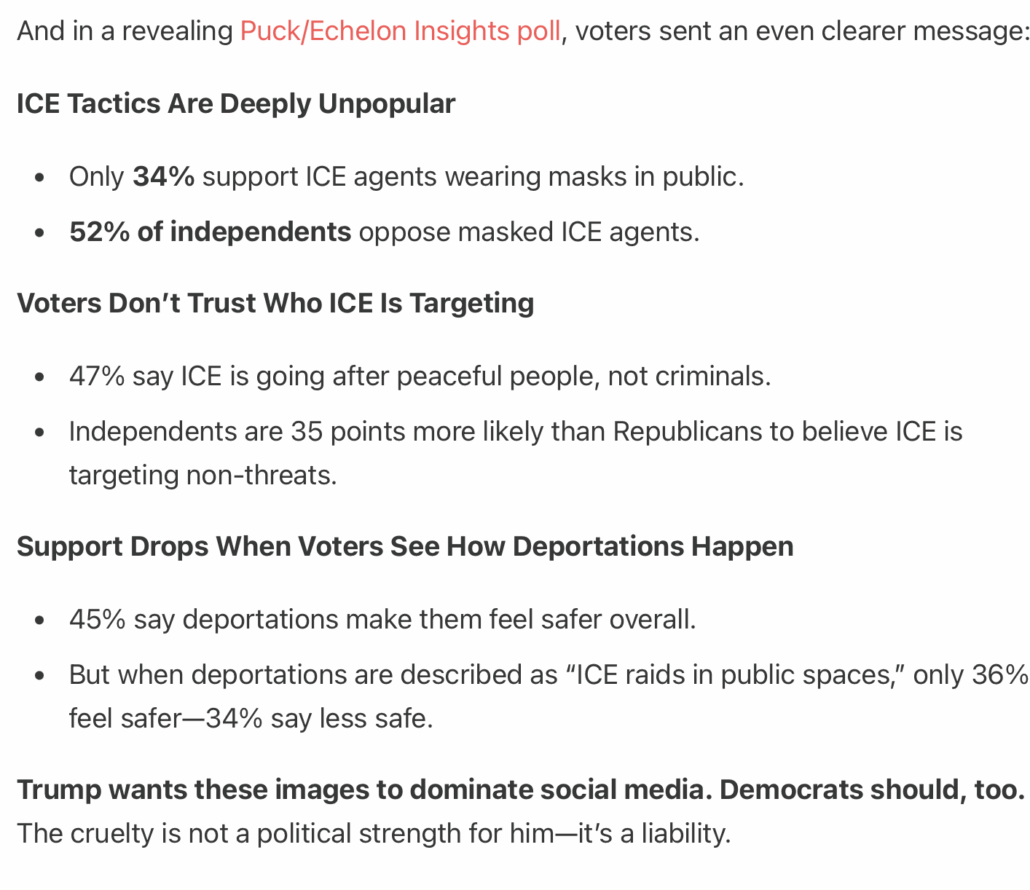The width and height of the screenshot is (1030, 890).
Task: Click the bold "52% of independents" text
Action: tap(210, 232)
